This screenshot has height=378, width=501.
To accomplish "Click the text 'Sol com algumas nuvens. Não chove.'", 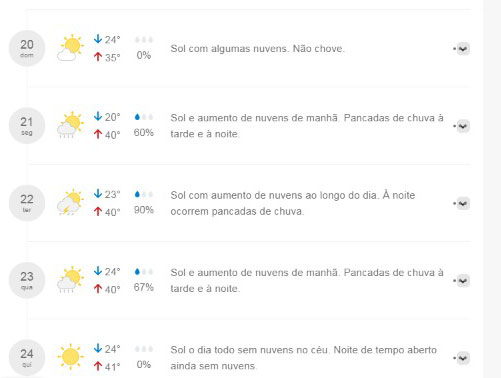I will tap(257, 49).
